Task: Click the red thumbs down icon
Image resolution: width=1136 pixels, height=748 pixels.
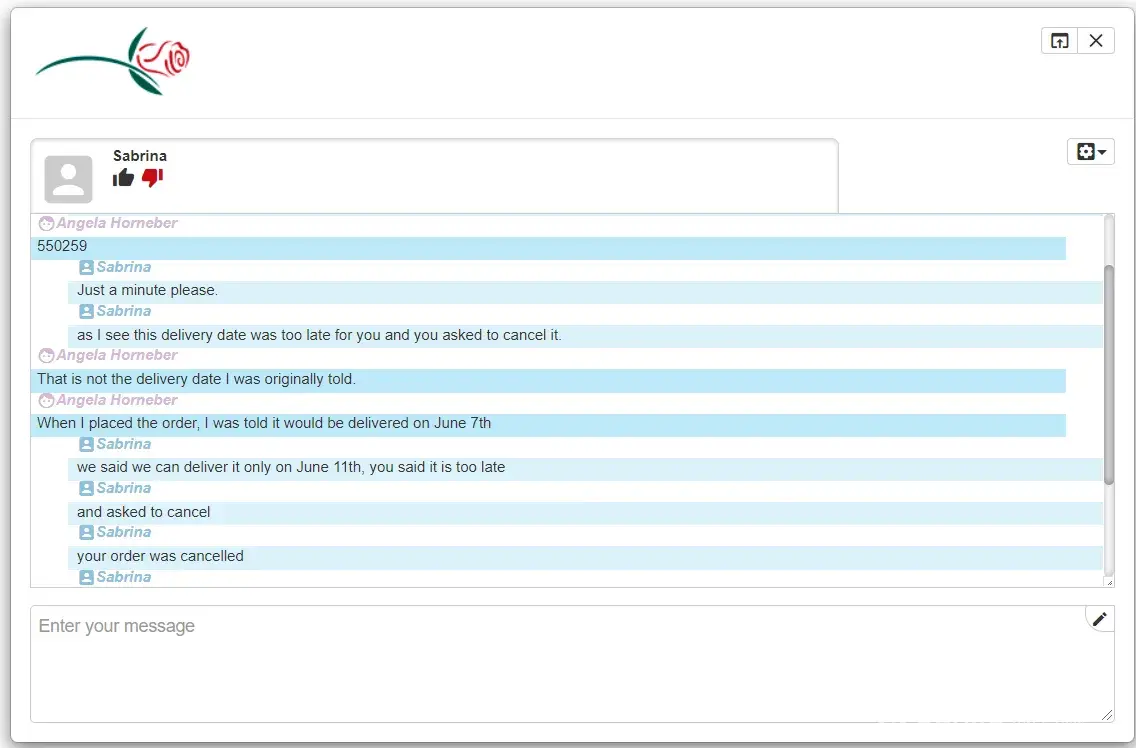Action: 152,178
